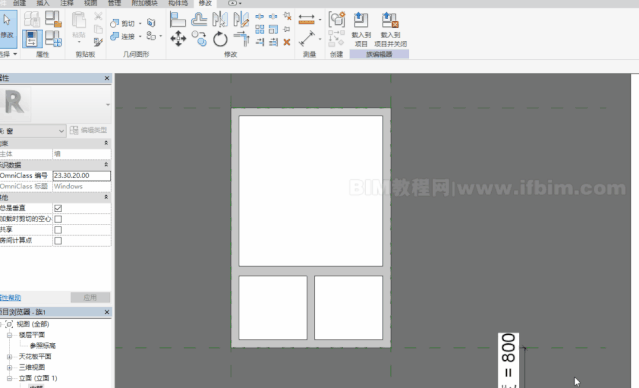Screen dimensions: 639x388
Task: Click the red Delete icon
Action: tap(287, 42)
